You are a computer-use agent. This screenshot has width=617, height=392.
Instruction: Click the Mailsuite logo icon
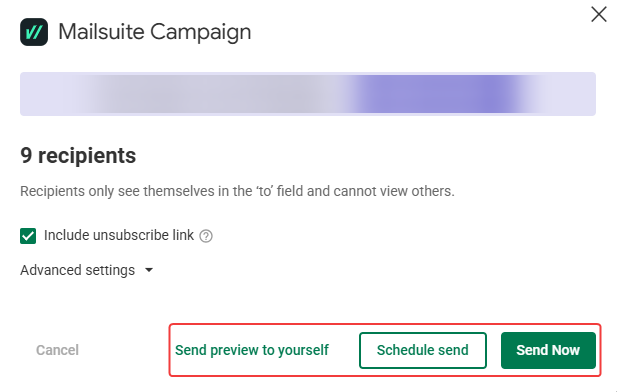click(34, 32)
